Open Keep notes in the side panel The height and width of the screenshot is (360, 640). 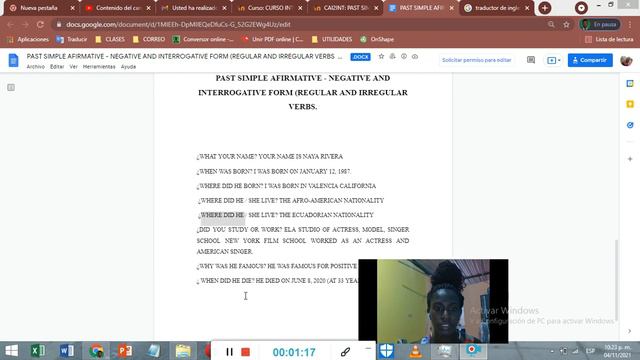(x=630, y=104)
